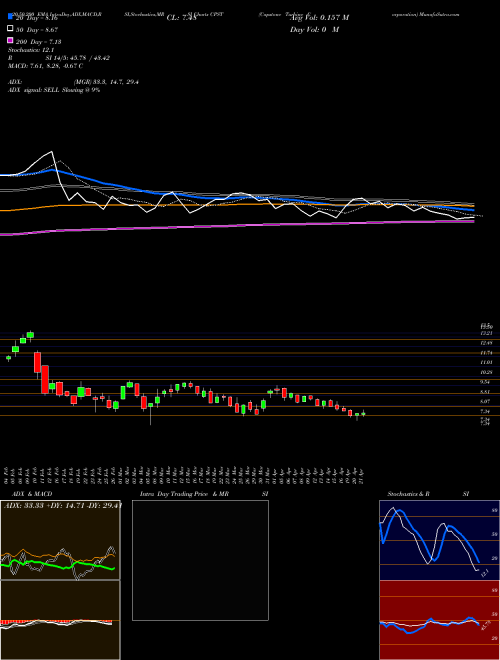The width and height of the screenshot is (500, 660).
Task: Open the red RSI chart panel
Action: pyautogui.click(x=439, y=620)
